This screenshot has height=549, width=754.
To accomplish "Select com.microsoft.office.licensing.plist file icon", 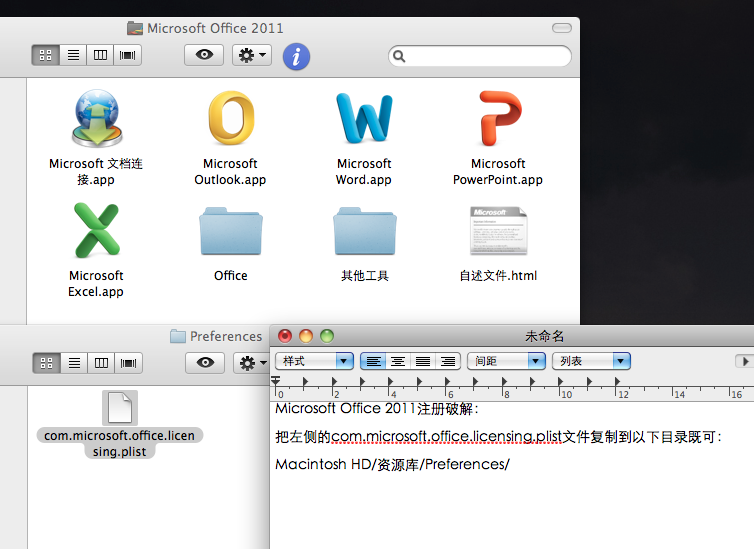I will coord(120,408).
